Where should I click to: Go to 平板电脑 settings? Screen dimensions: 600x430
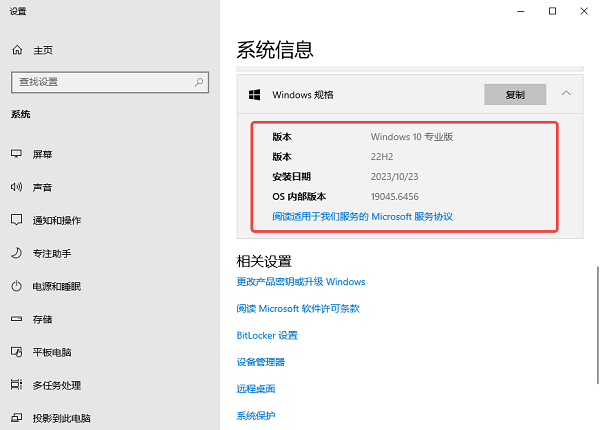pos(52,352)
